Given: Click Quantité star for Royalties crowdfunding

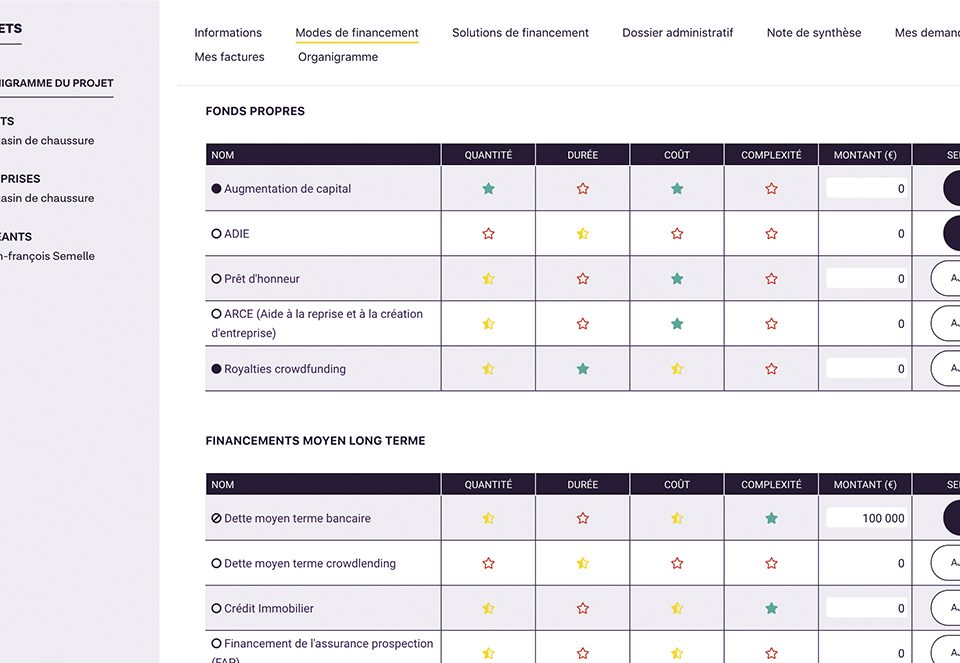Looking at the screenshot, I should tap(488, 369).
